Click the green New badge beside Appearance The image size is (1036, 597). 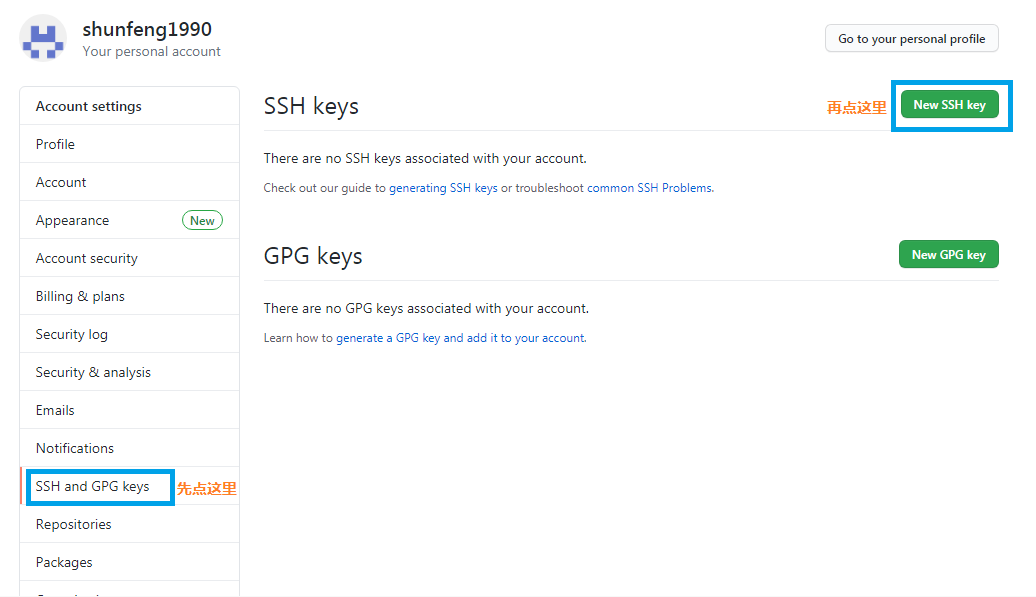[202, 220]
